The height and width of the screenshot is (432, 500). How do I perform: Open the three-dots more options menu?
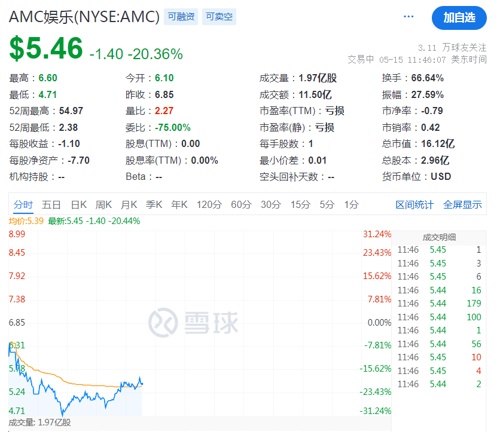[x=408, y=16]
